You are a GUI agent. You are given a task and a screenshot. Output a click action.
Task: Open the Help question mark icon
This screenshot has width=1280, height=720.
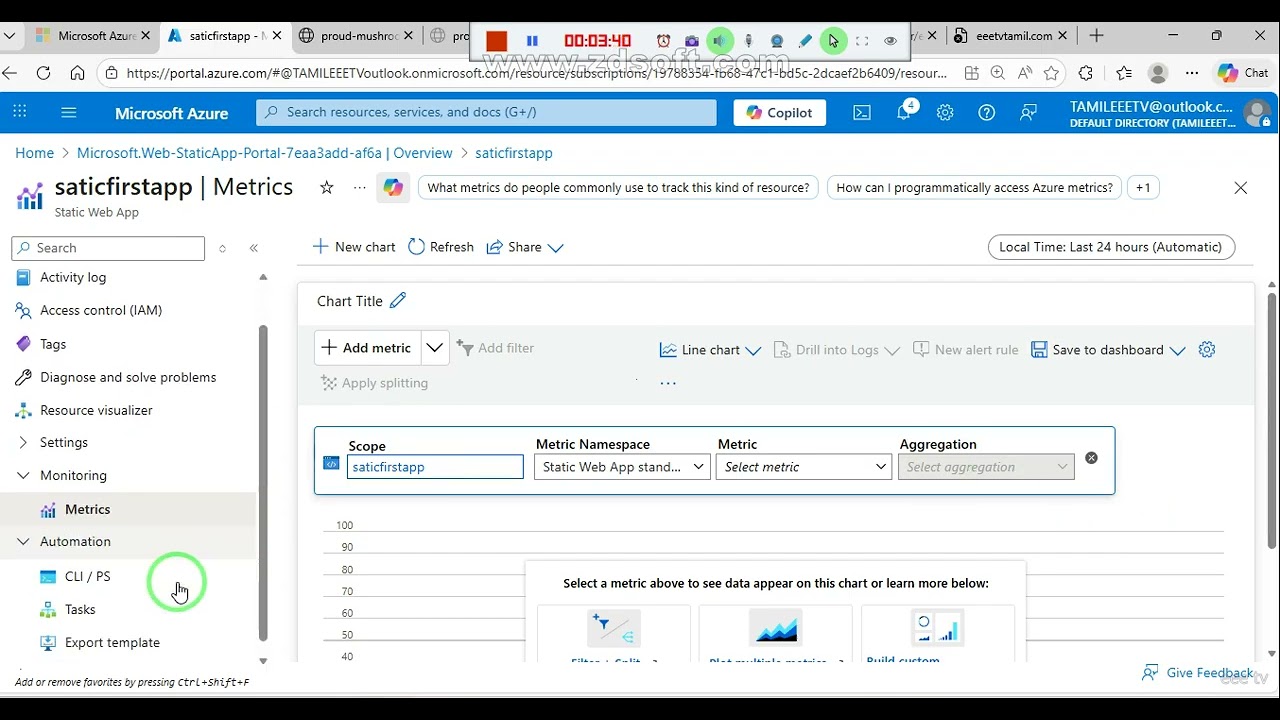[987, 113]
